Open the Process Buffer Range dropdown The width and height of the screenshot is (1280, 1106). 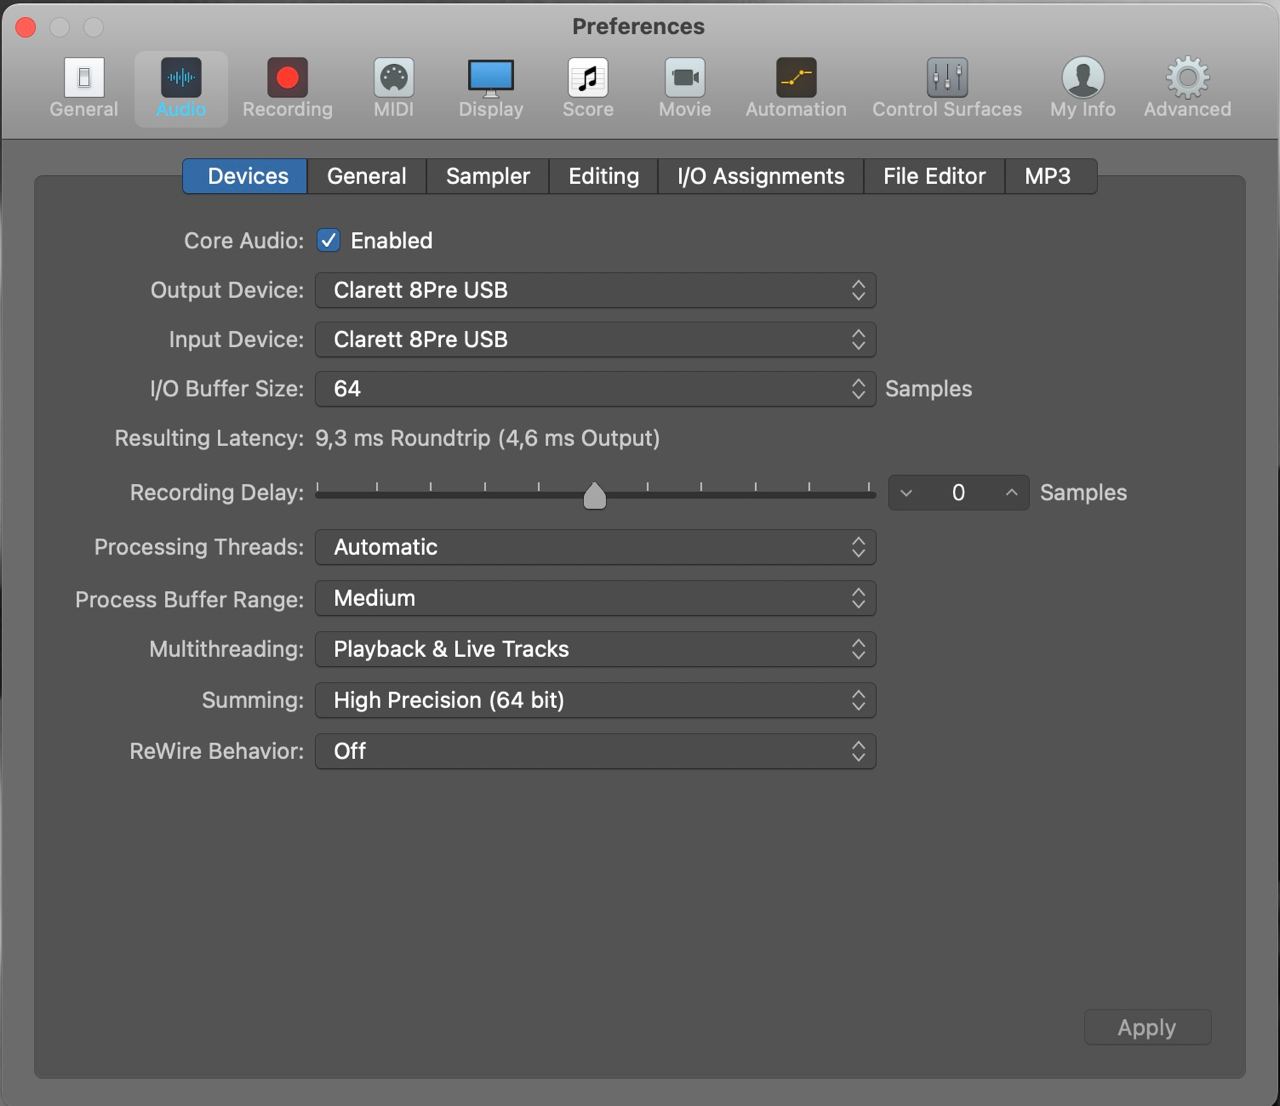point(596,598)
